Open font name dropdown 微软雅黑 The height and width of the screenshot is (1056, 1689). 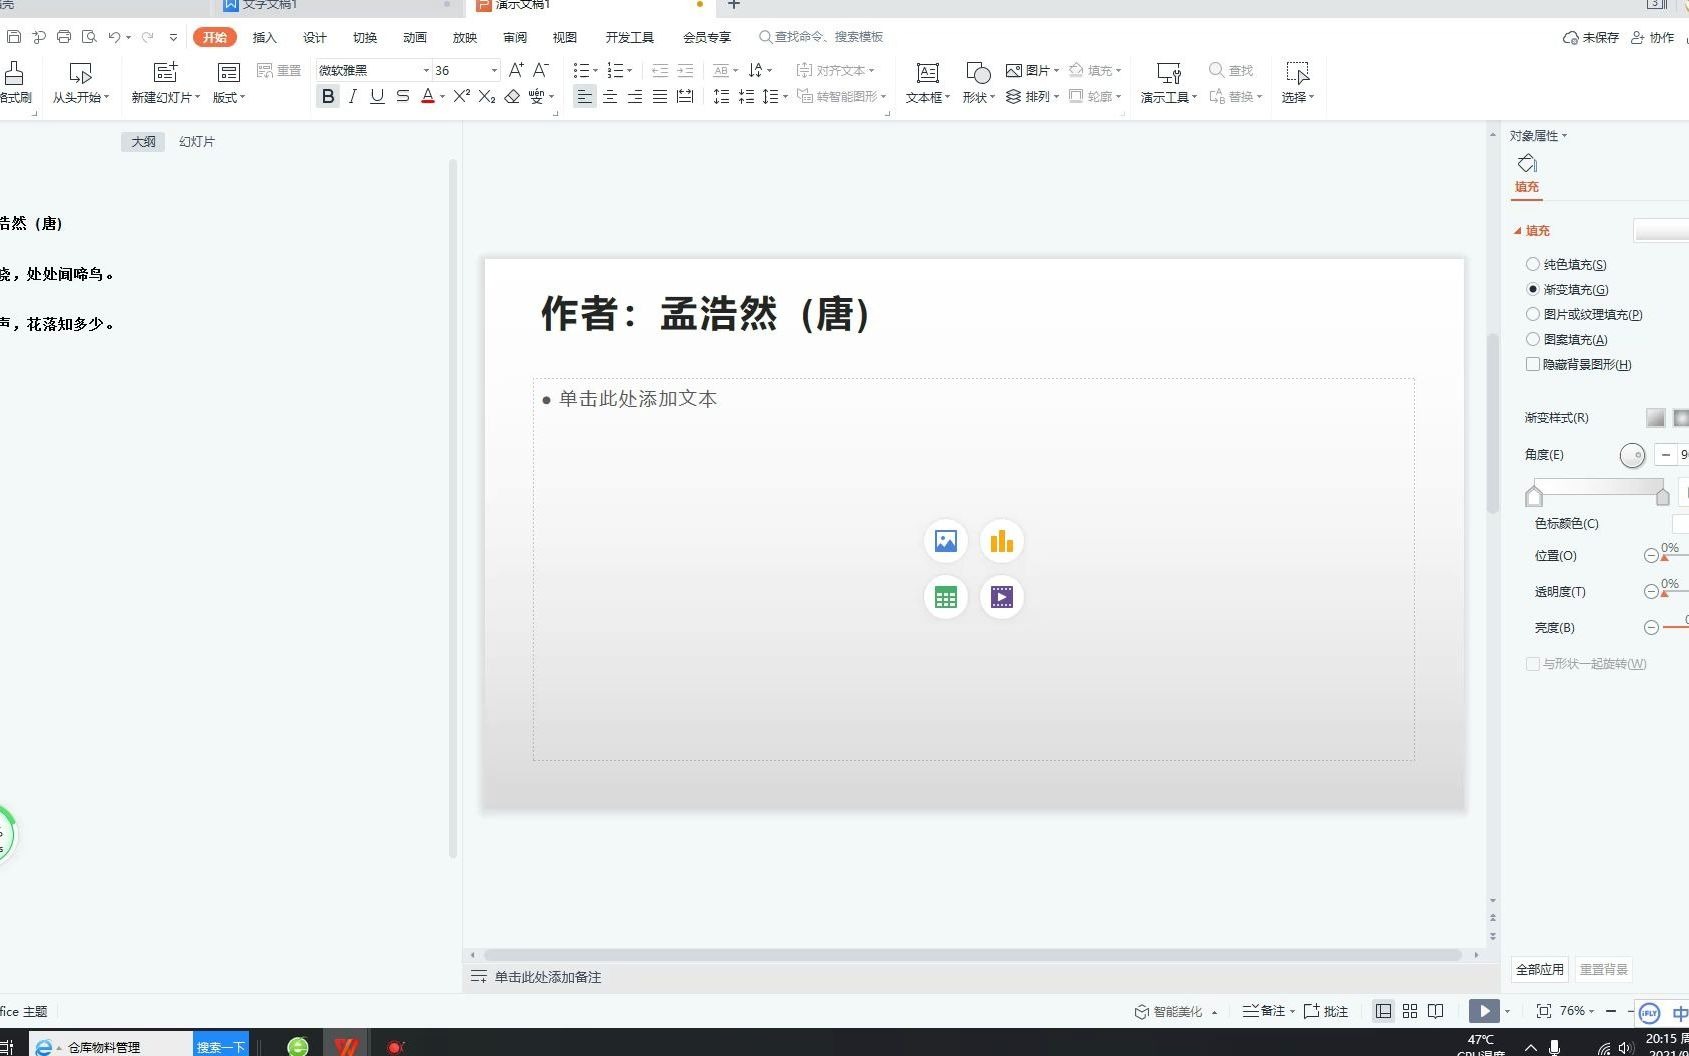click(426, 71)
